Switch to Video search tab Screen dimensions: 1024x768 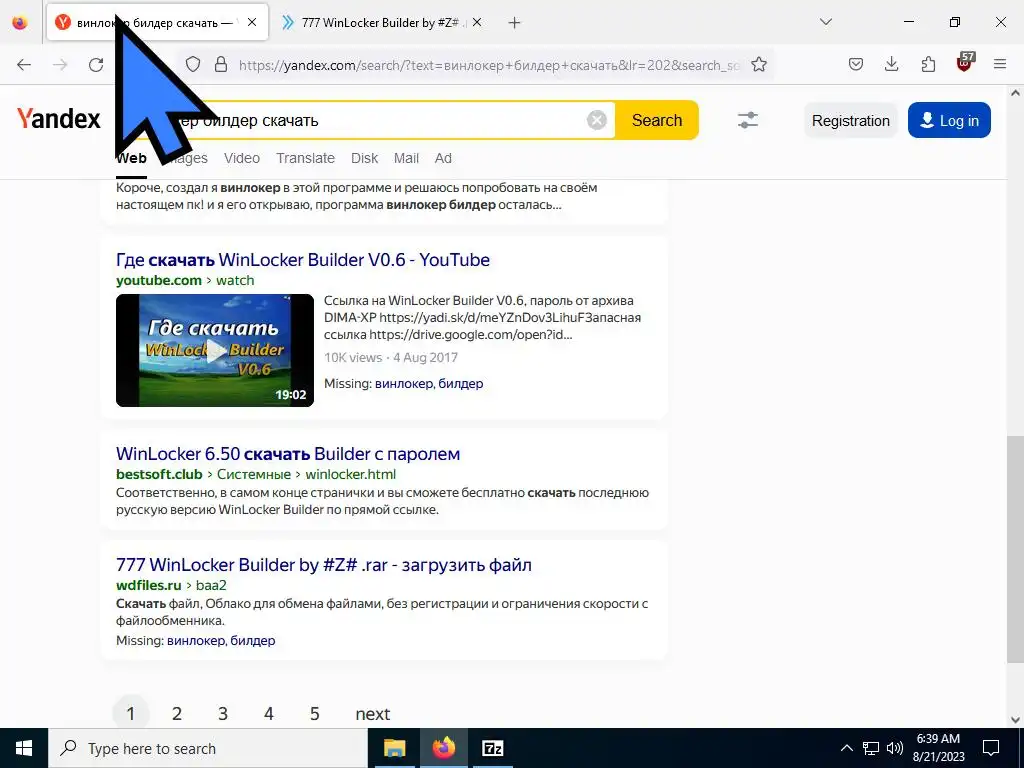point(242,159)
